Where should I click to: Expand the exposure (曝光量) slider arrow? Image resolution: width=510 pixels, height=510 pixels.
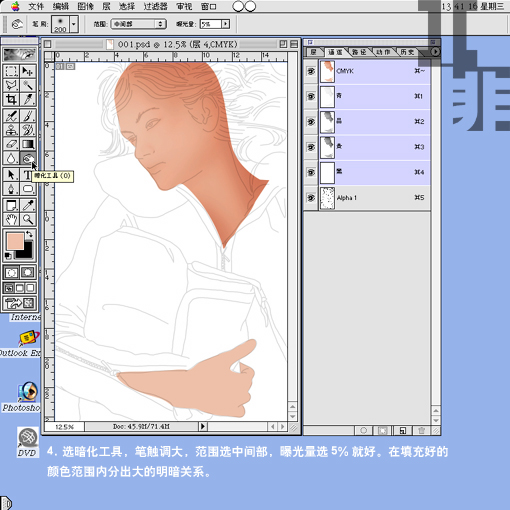click(226, 24)
